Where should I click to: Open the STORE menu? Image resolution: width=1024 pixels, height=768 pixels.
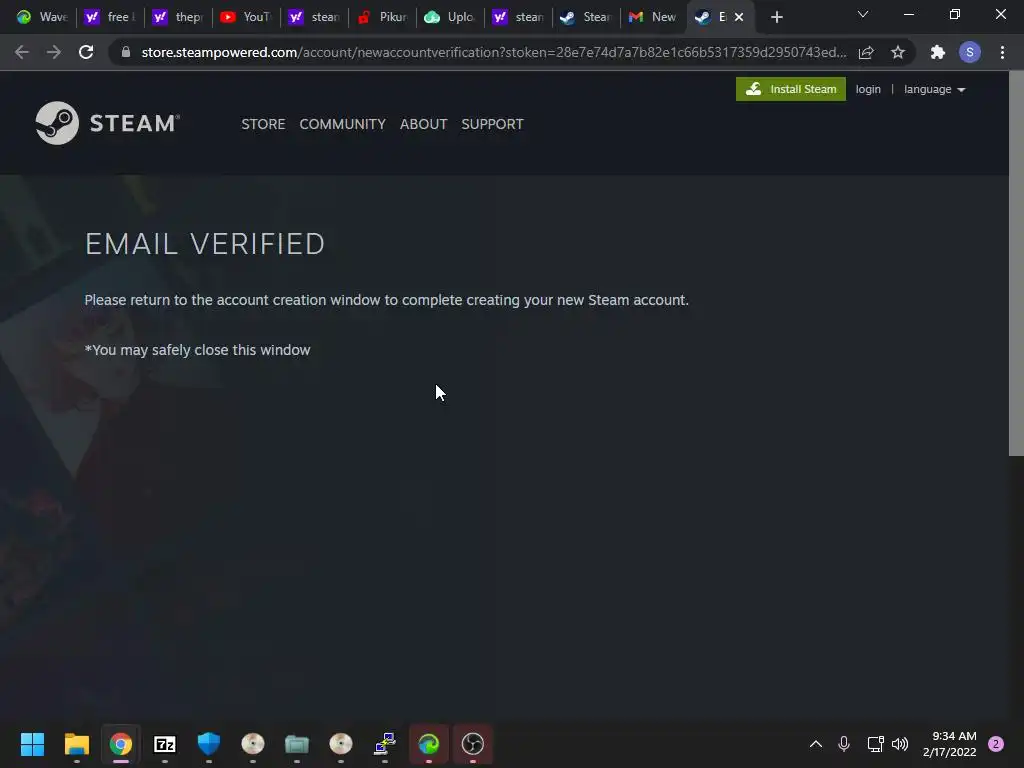[x=263, y=124]
